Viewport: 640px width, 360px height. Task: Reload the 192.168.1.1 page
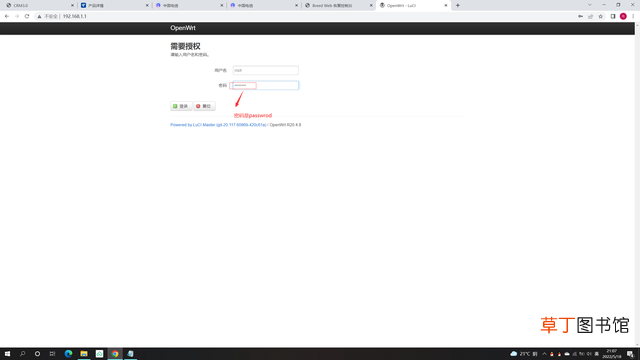coord(27,16)
